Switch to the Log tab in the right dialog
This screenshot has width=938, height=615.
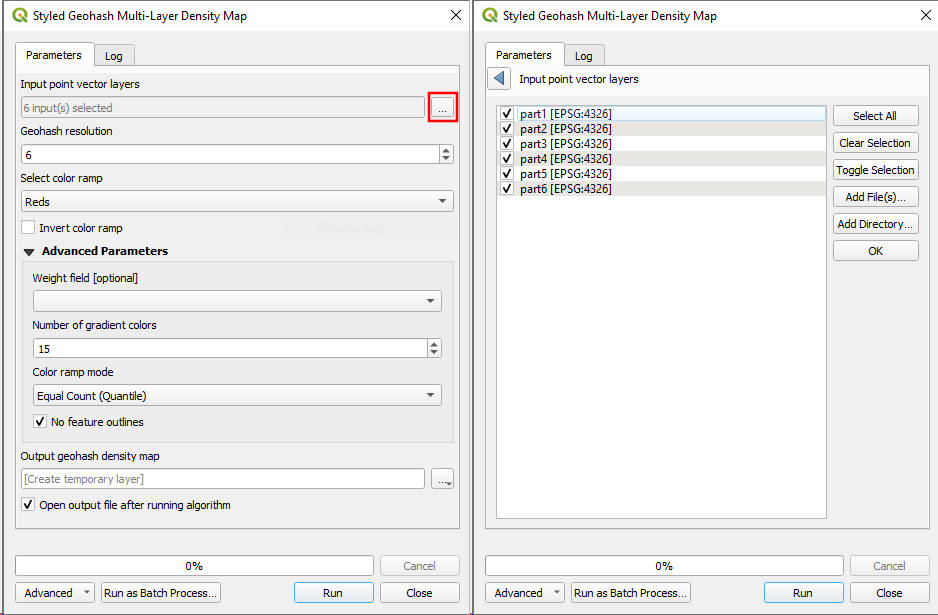(584, 56)
